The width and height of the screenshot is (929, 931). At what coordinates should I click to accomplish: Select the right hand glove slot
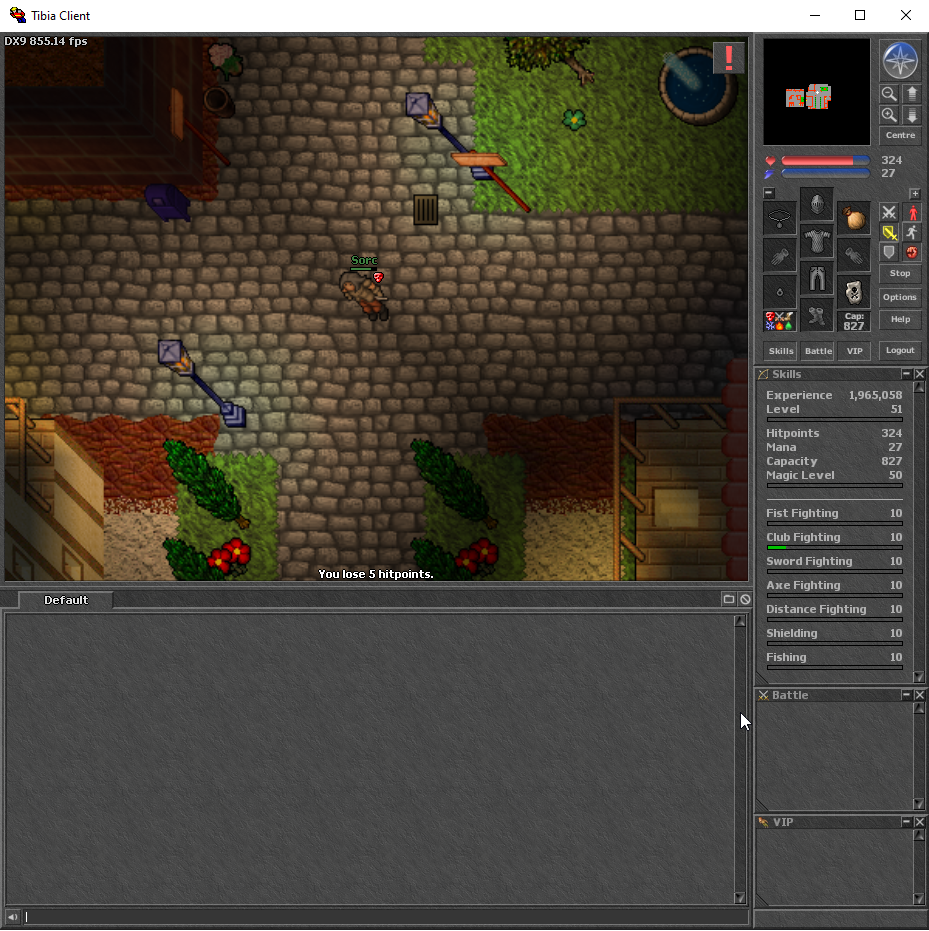click(854, 255)
